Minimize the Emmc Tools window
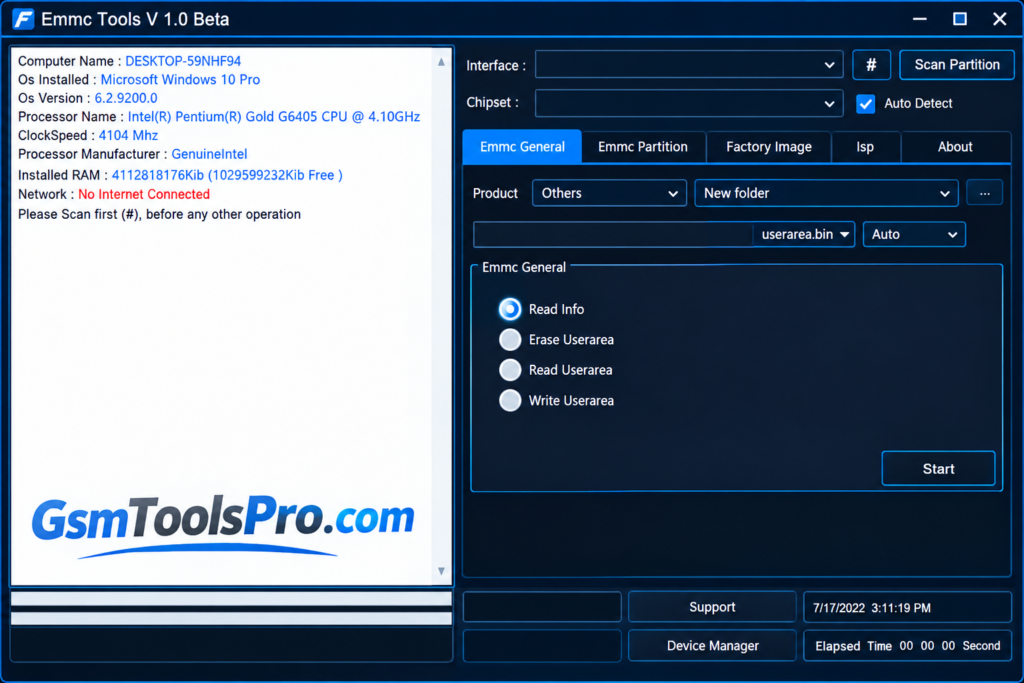1024x683 pixels. click(920, 19)
